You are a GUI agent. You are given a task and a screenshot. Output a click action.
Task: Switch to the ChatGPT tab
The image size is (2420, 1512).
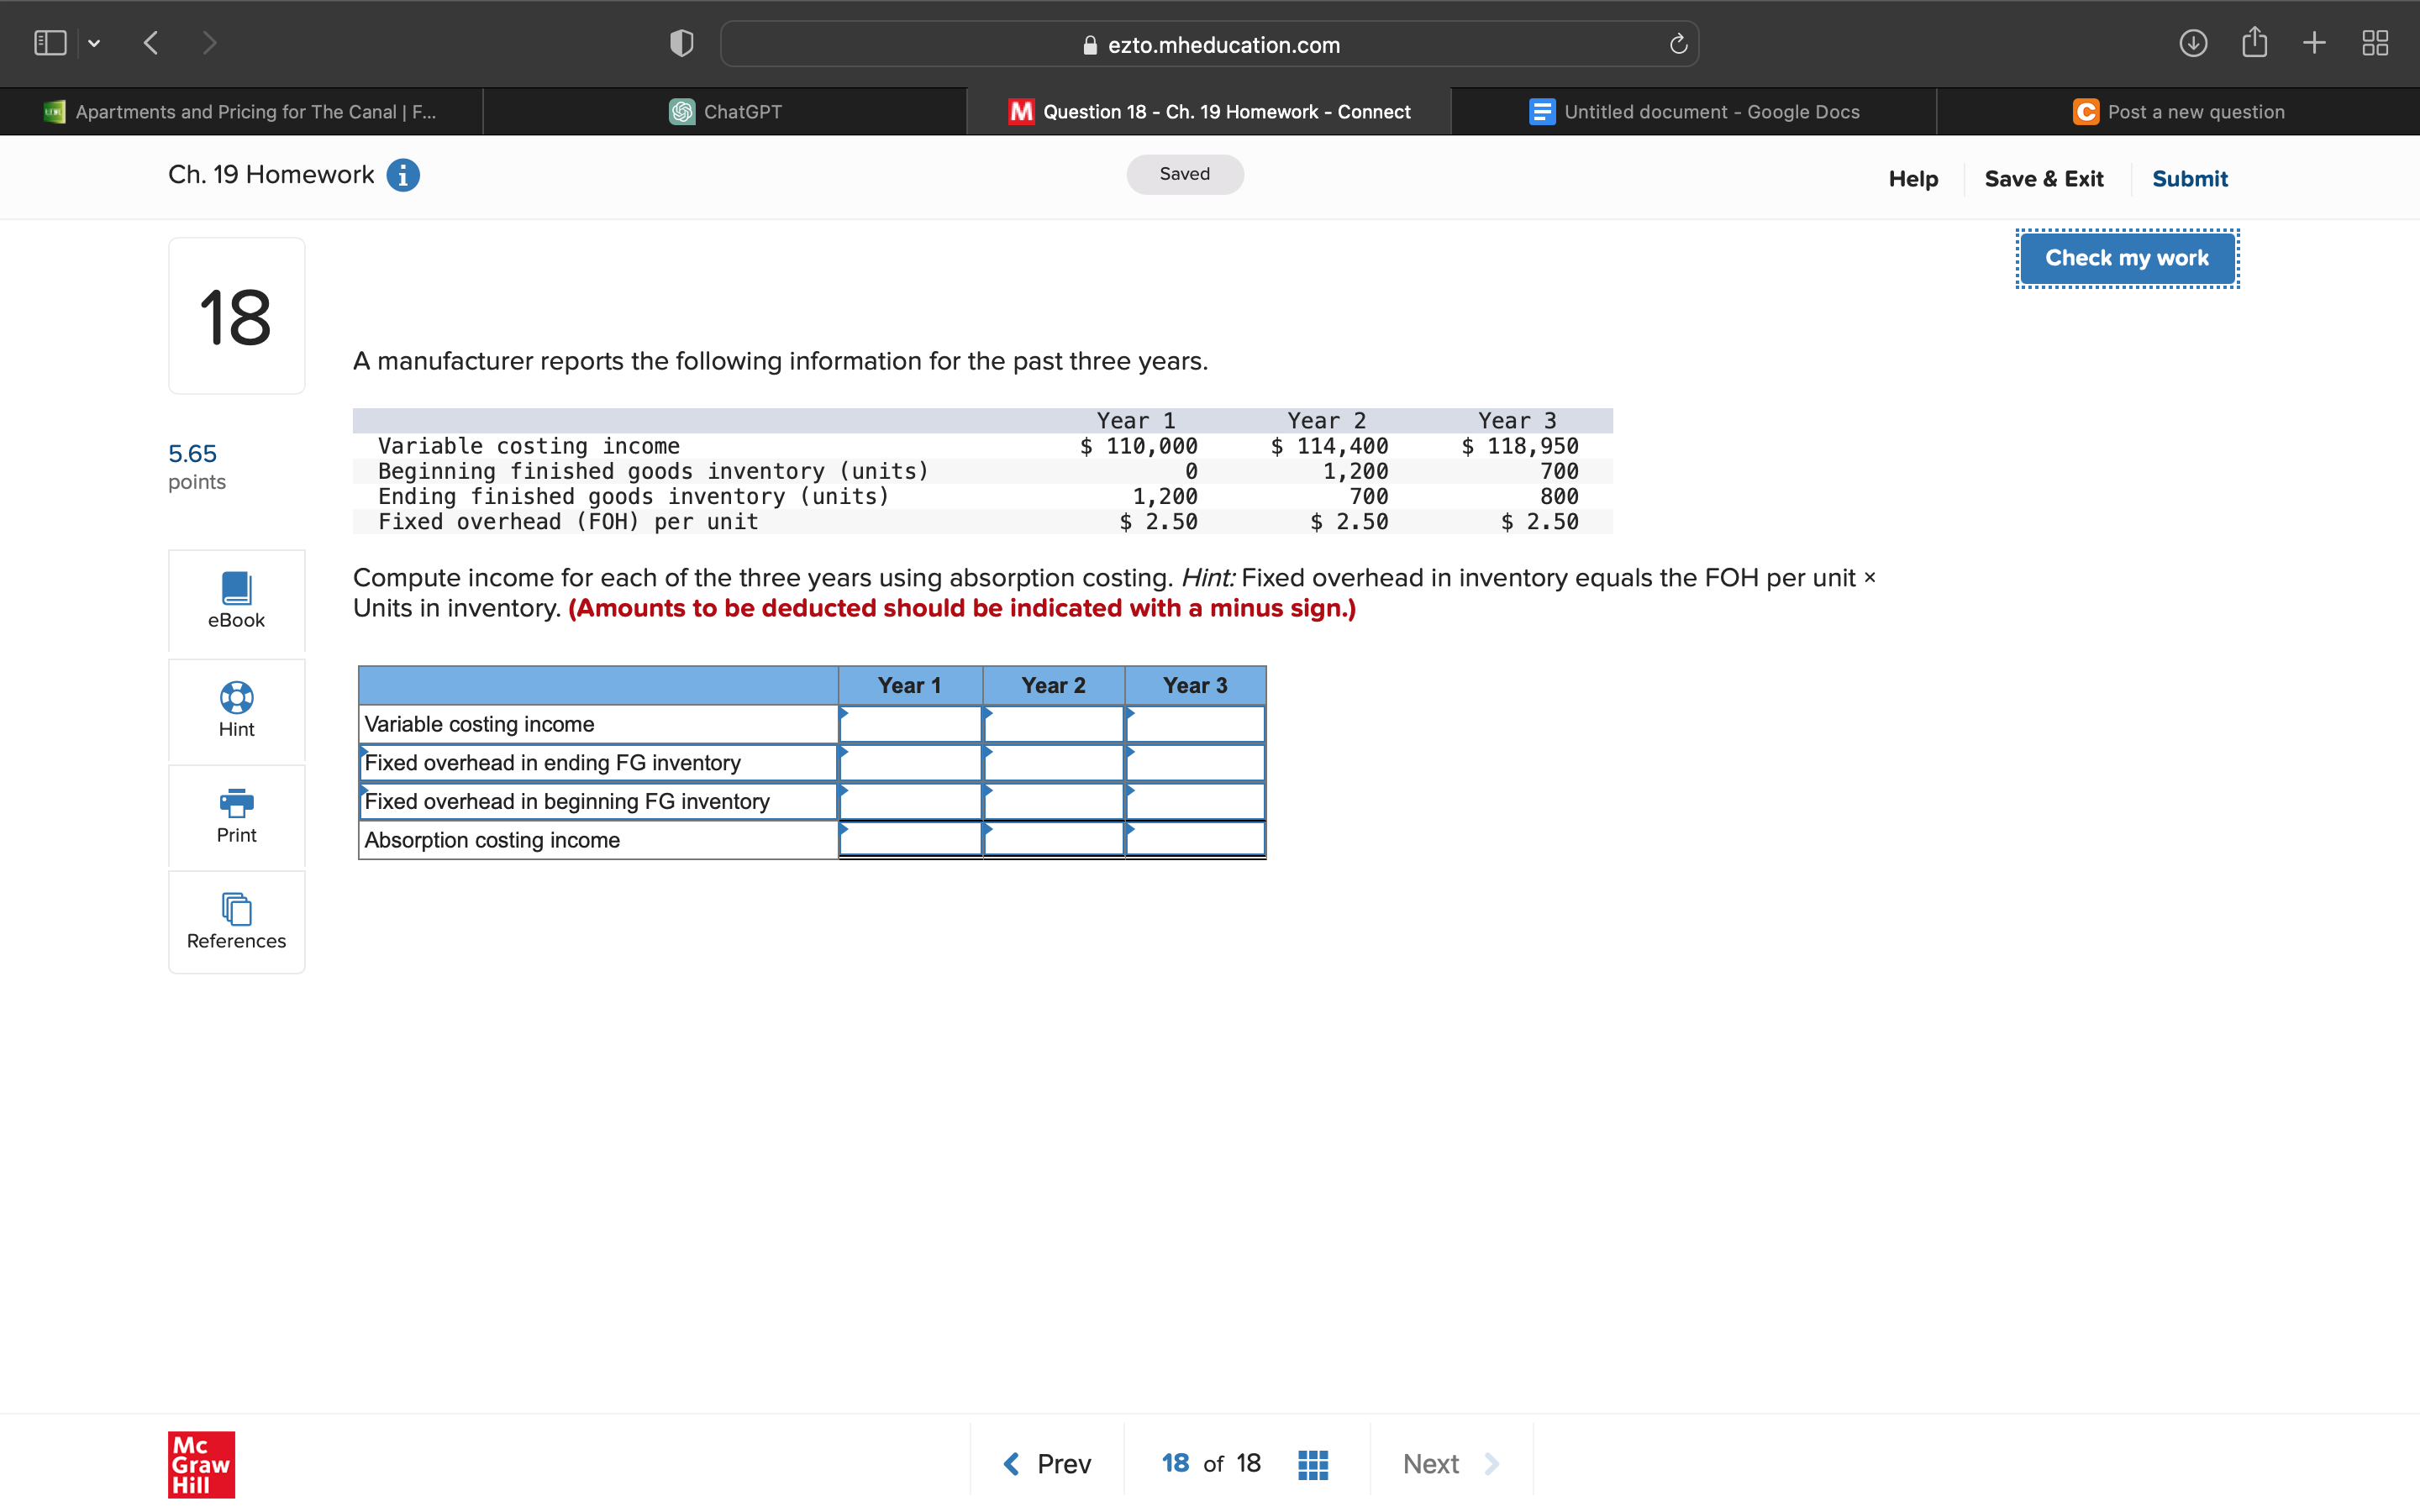click(x=725, y=112)
